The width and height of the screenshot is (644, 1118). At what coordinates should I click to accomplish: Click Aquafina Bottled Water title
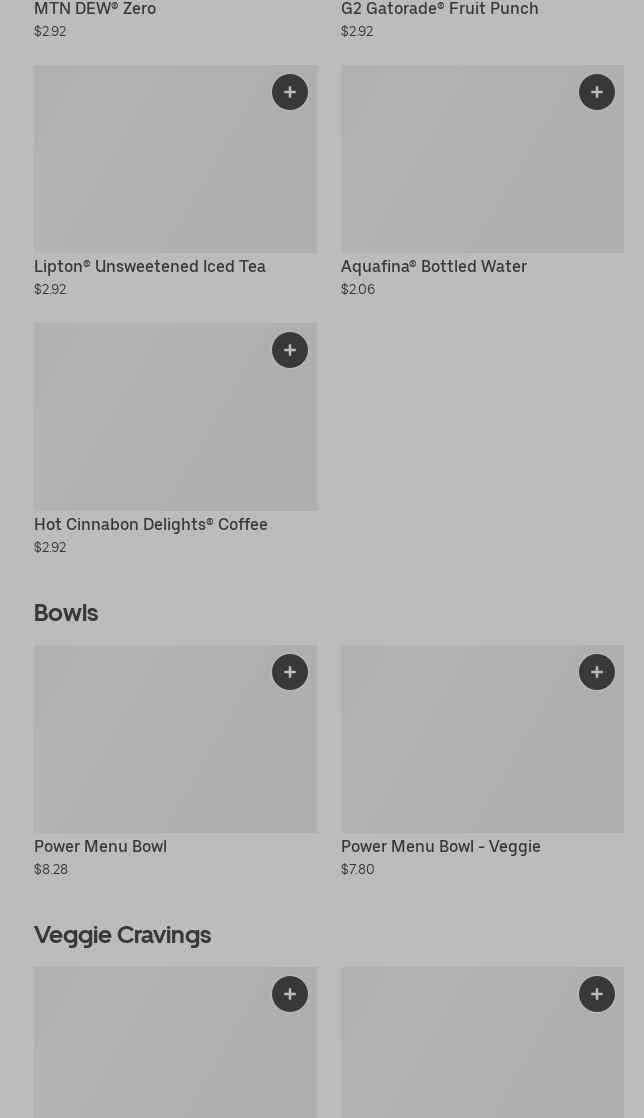(434, 267)
